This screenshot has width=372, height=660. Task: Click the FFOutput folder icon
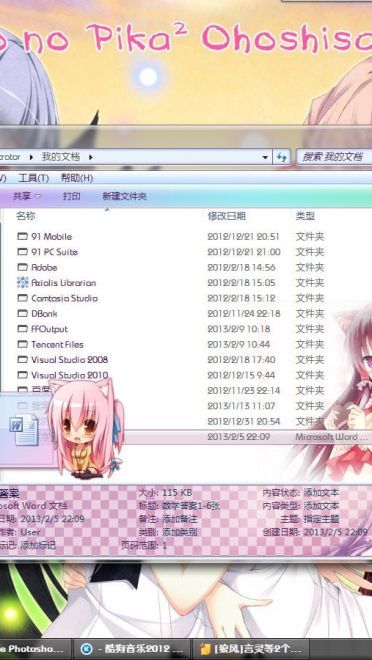pos(22,329)
